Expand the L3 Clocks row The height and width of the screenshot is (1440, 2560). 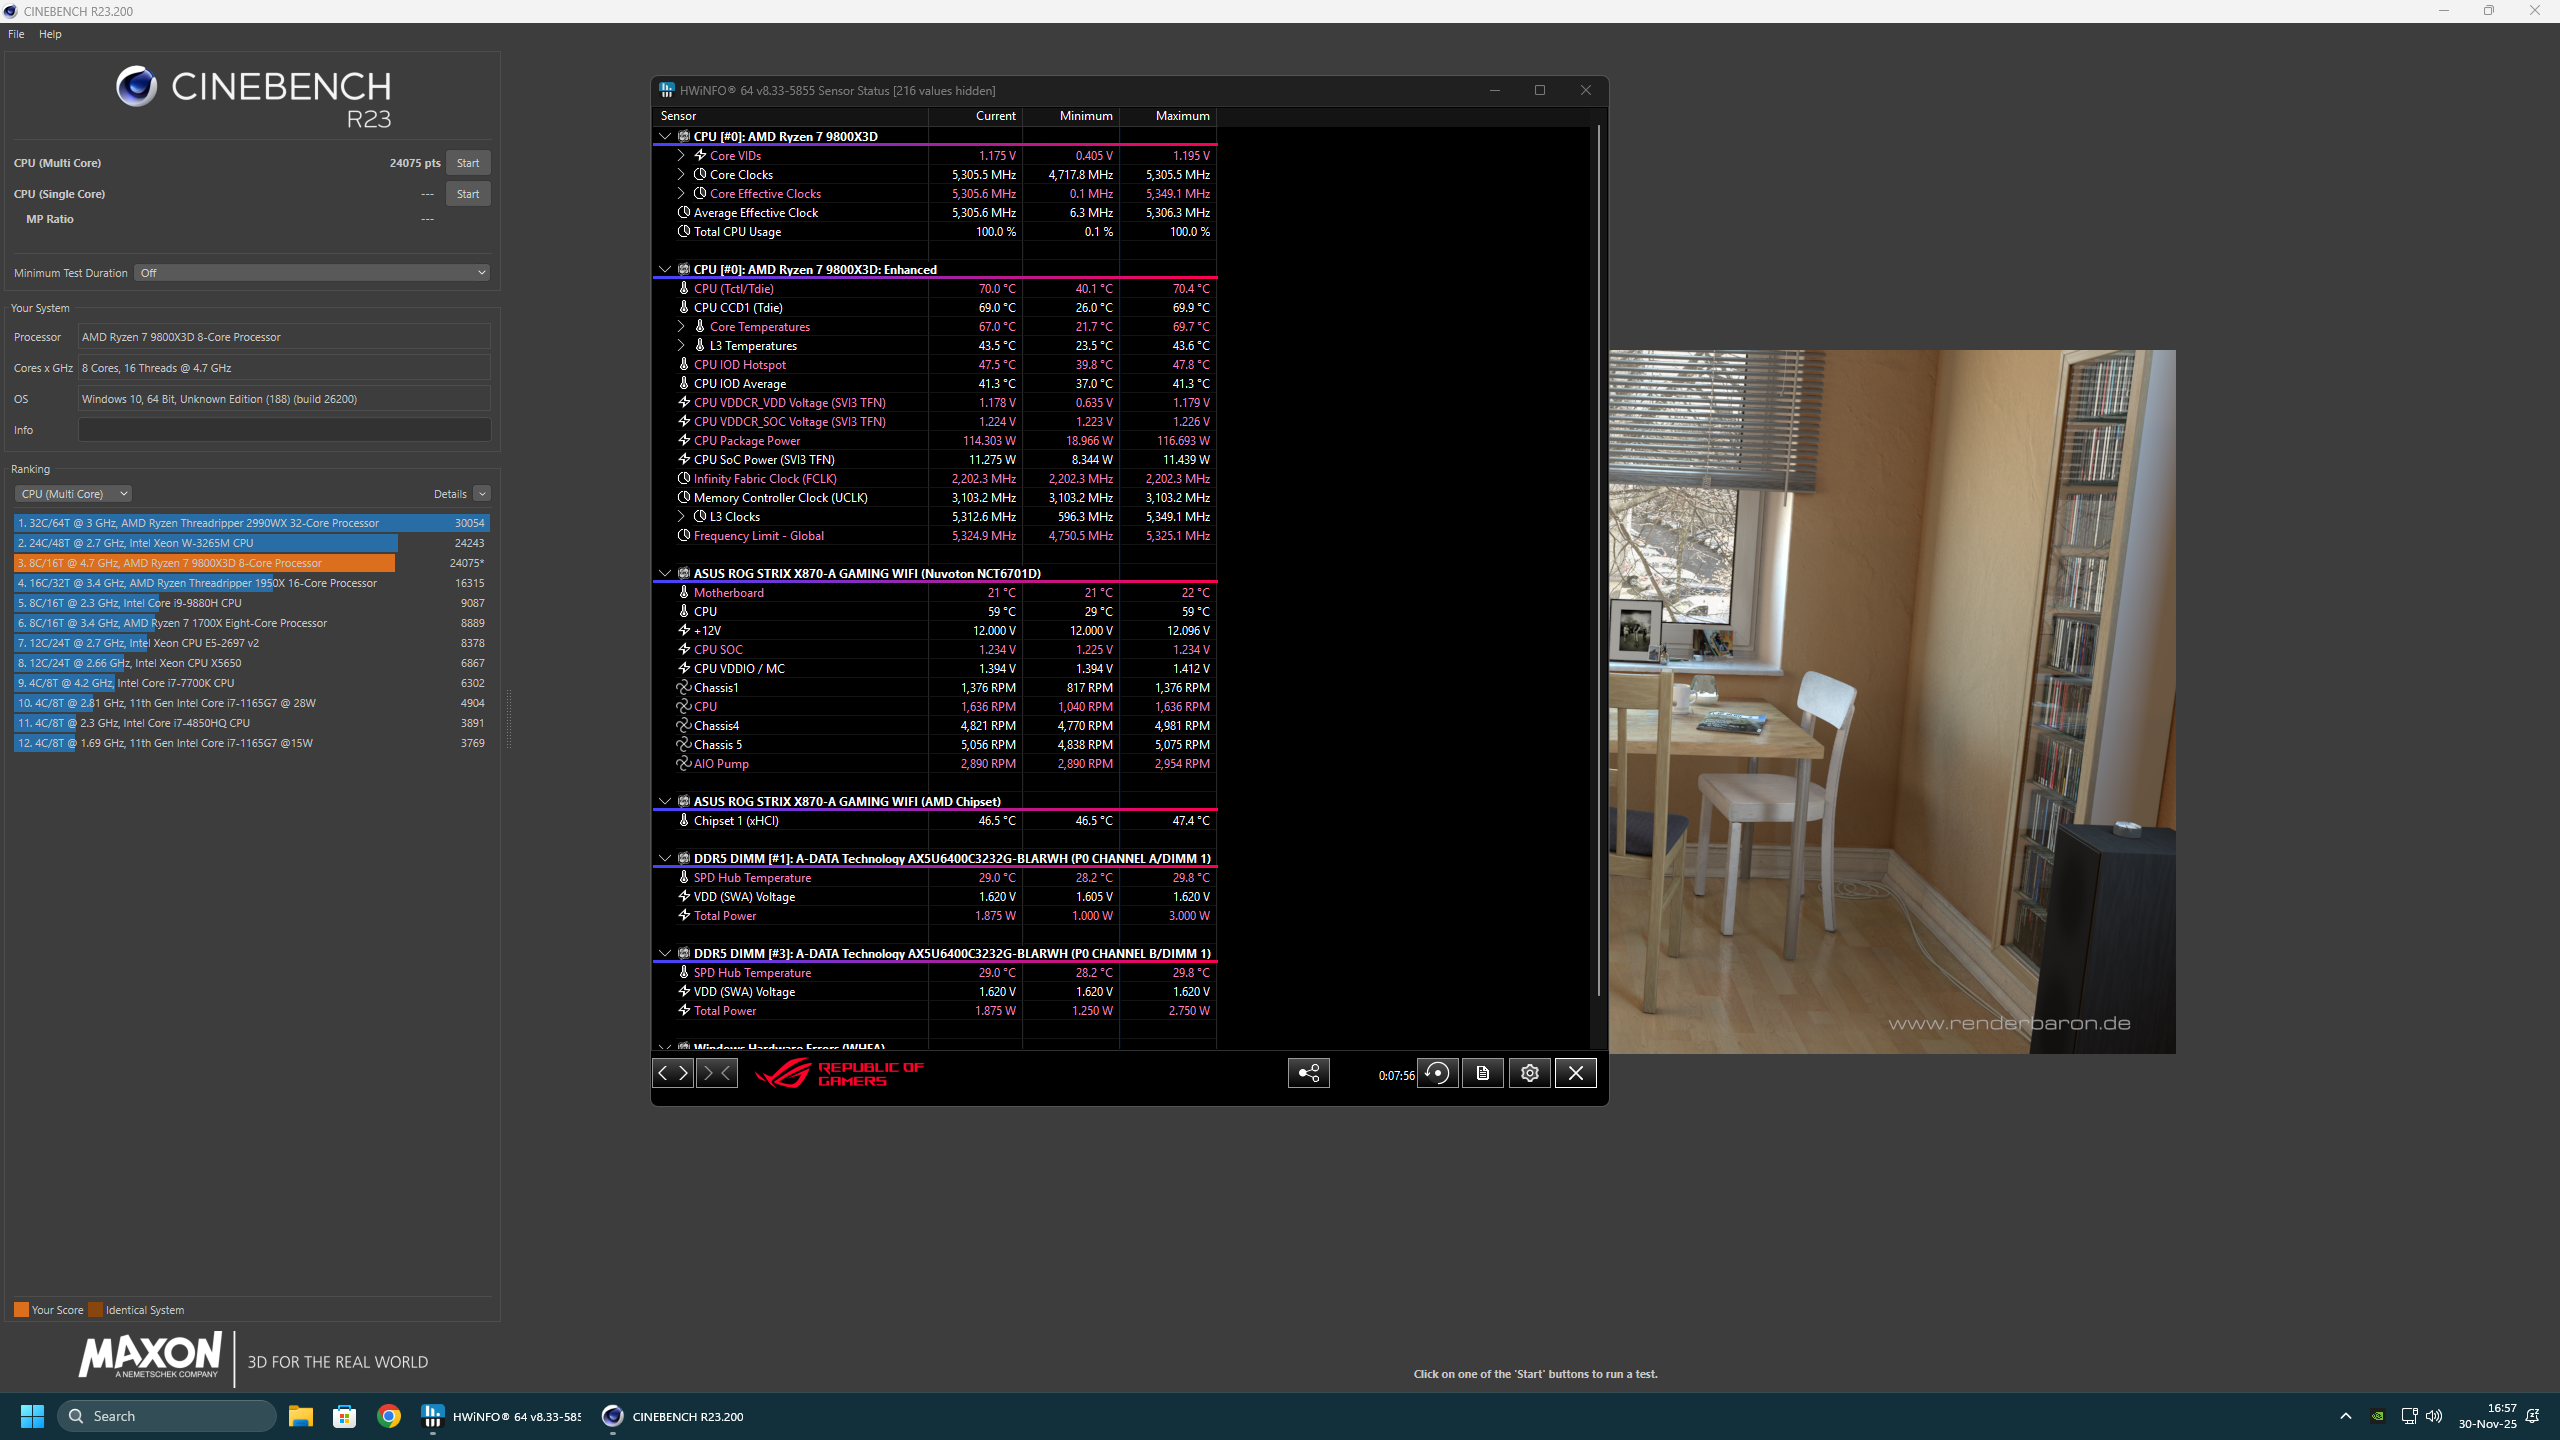(x=681, y=516)
